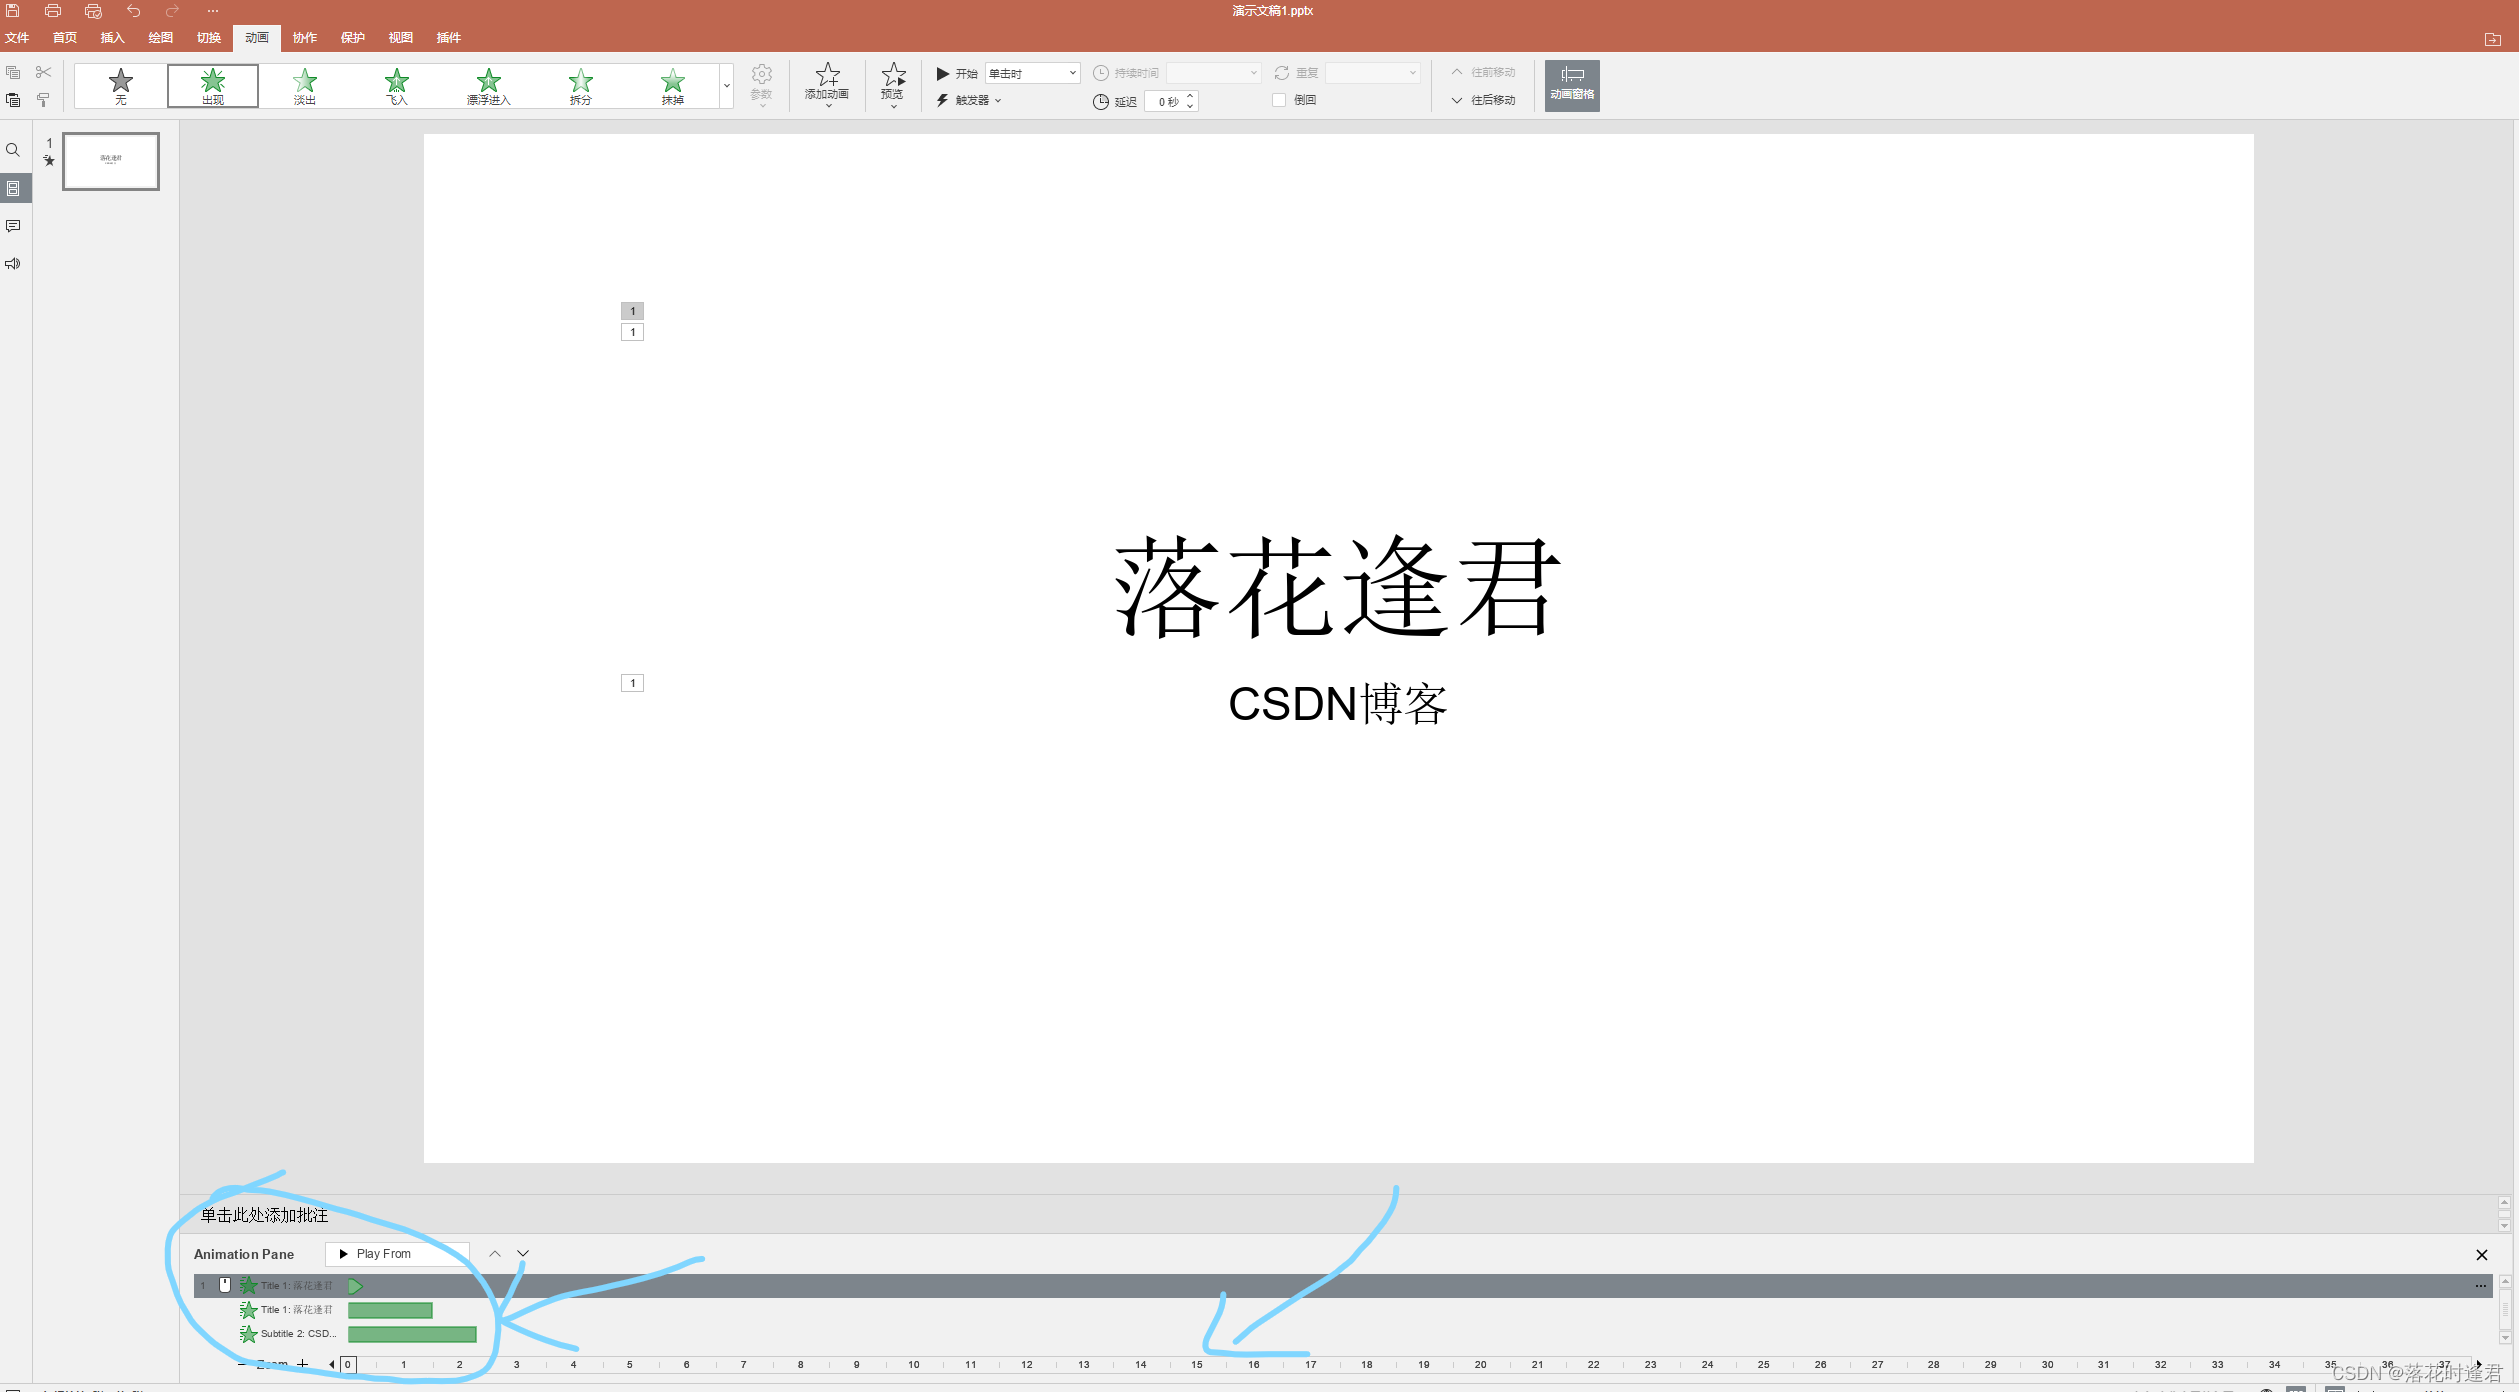Open the comments panel in left sidebar
Screen dimensions: 2519x1392
pyautogui.click(x=13, y=226)
